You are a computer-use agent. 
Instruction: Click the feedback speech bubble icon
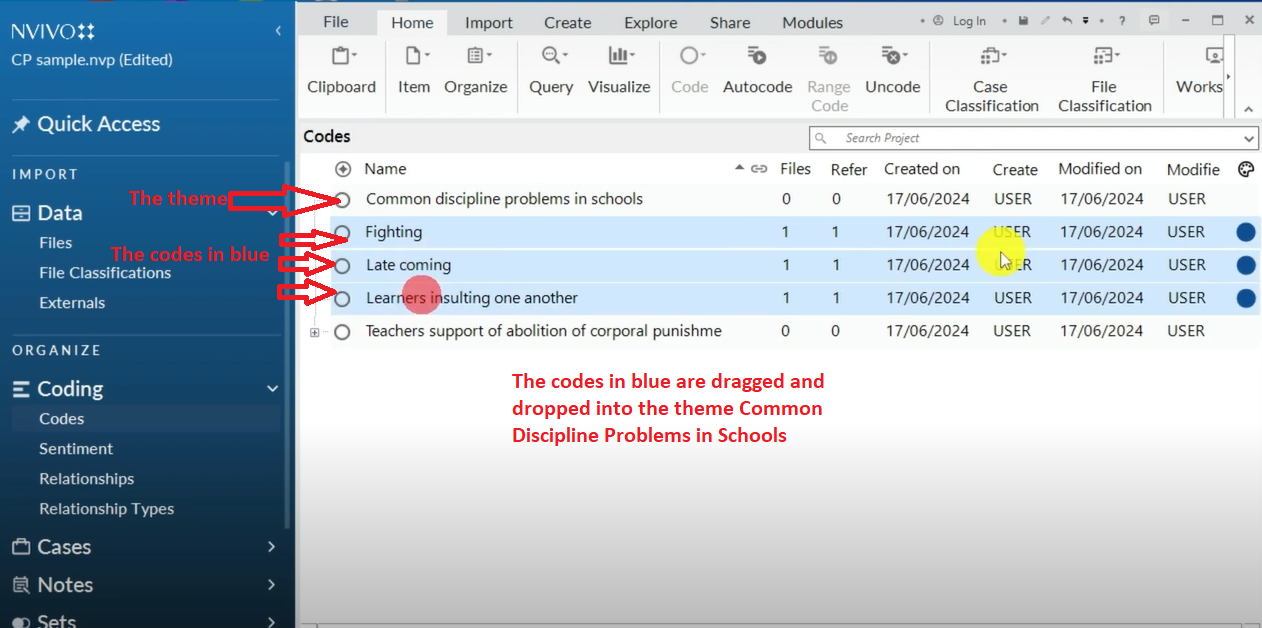[1154, 21]
